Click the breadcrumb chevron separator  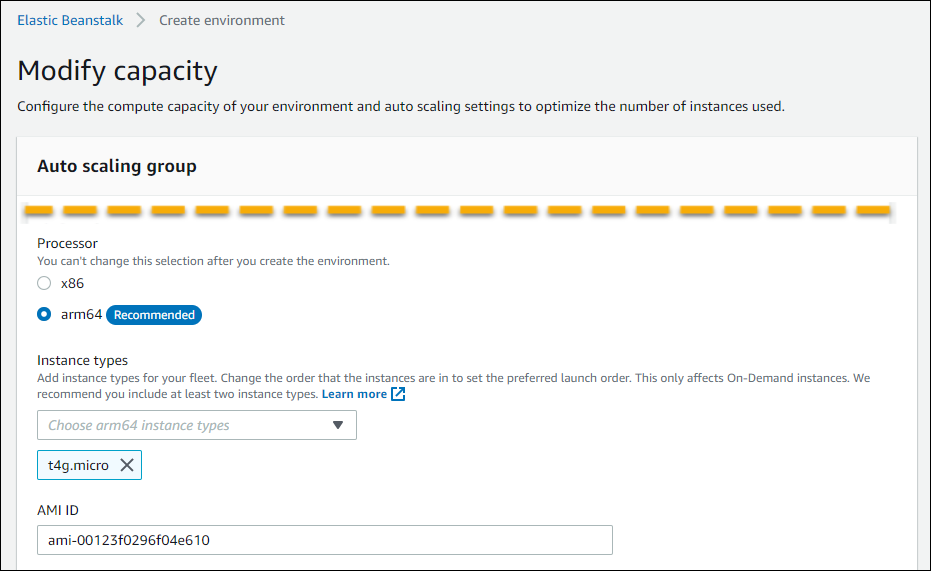pos(141,20)
